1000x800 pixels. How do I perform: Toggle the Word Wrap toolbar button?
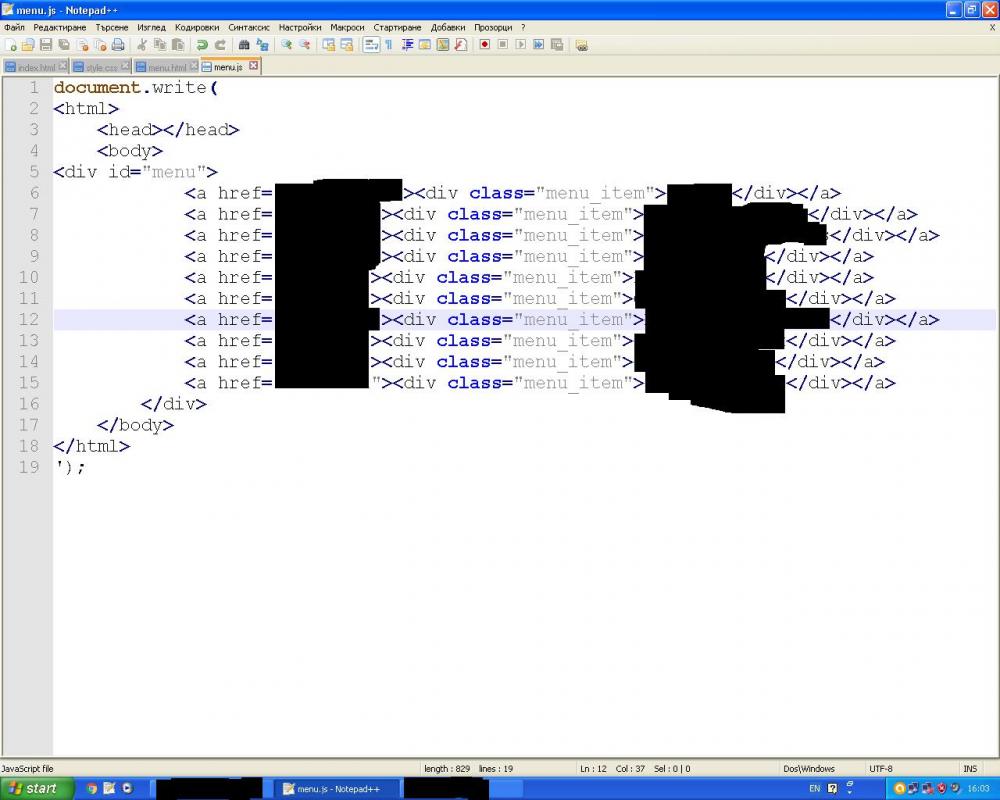coord(371,45)
